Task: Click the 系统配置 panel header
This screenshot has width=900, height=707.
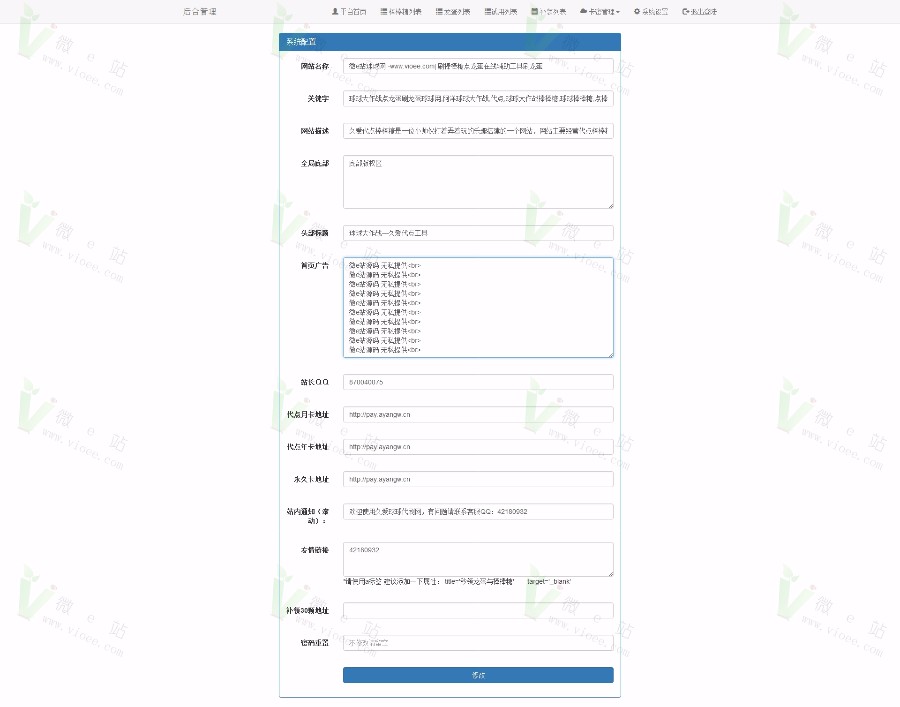Action: (x=450, y=42)
